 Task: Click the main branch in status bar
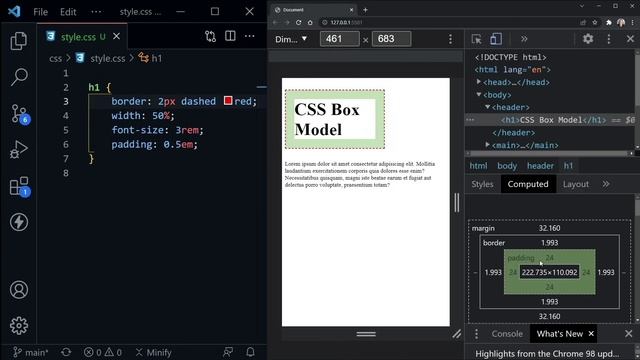coord(31,352)
